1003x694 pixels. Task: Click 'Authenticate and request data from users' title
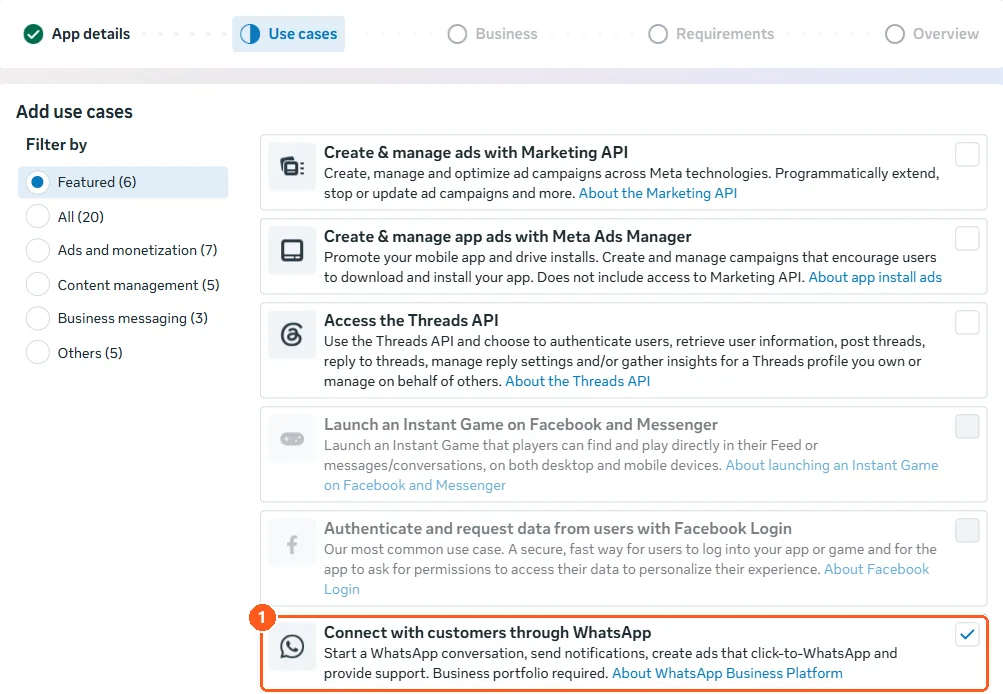pyautogui.click(x=558, y=529)
